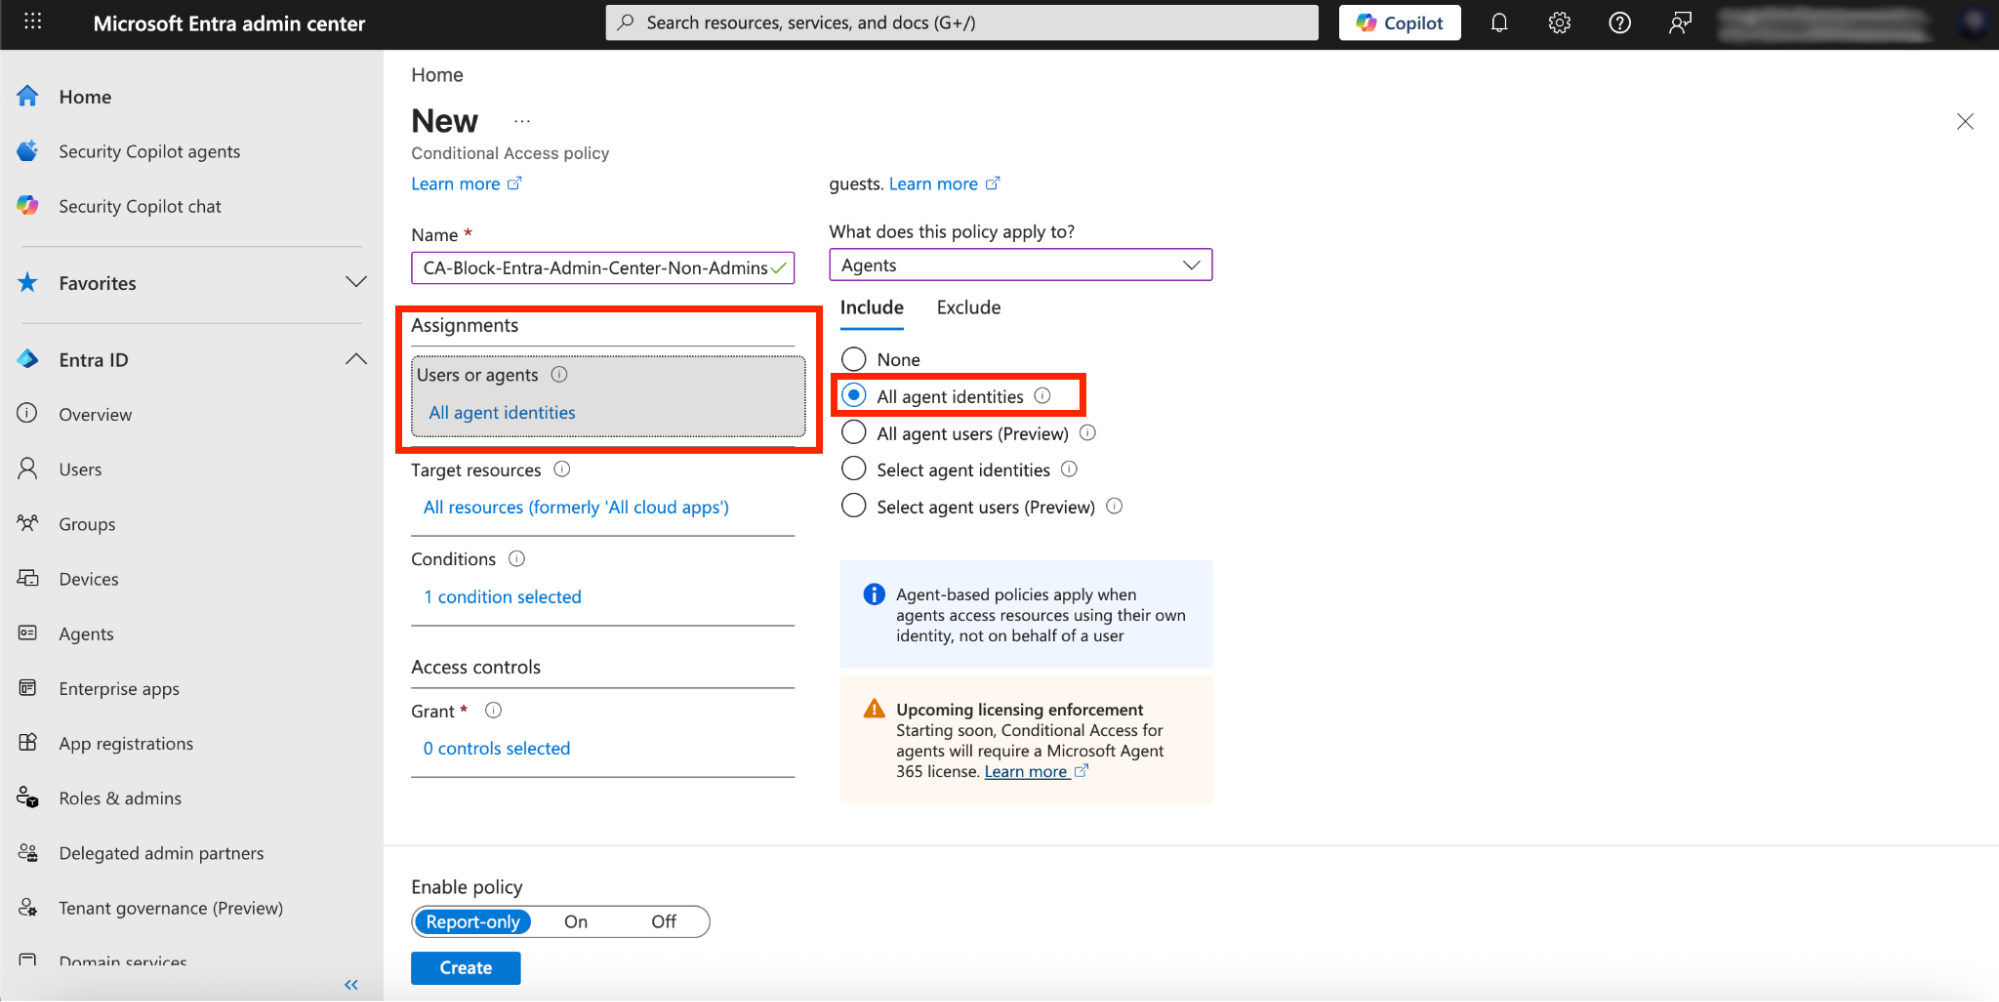1999x1002 pixels.
Task: Click info icon beside All agent users (Preview)
Action: pyautogui.click(x=1088, y=433)
